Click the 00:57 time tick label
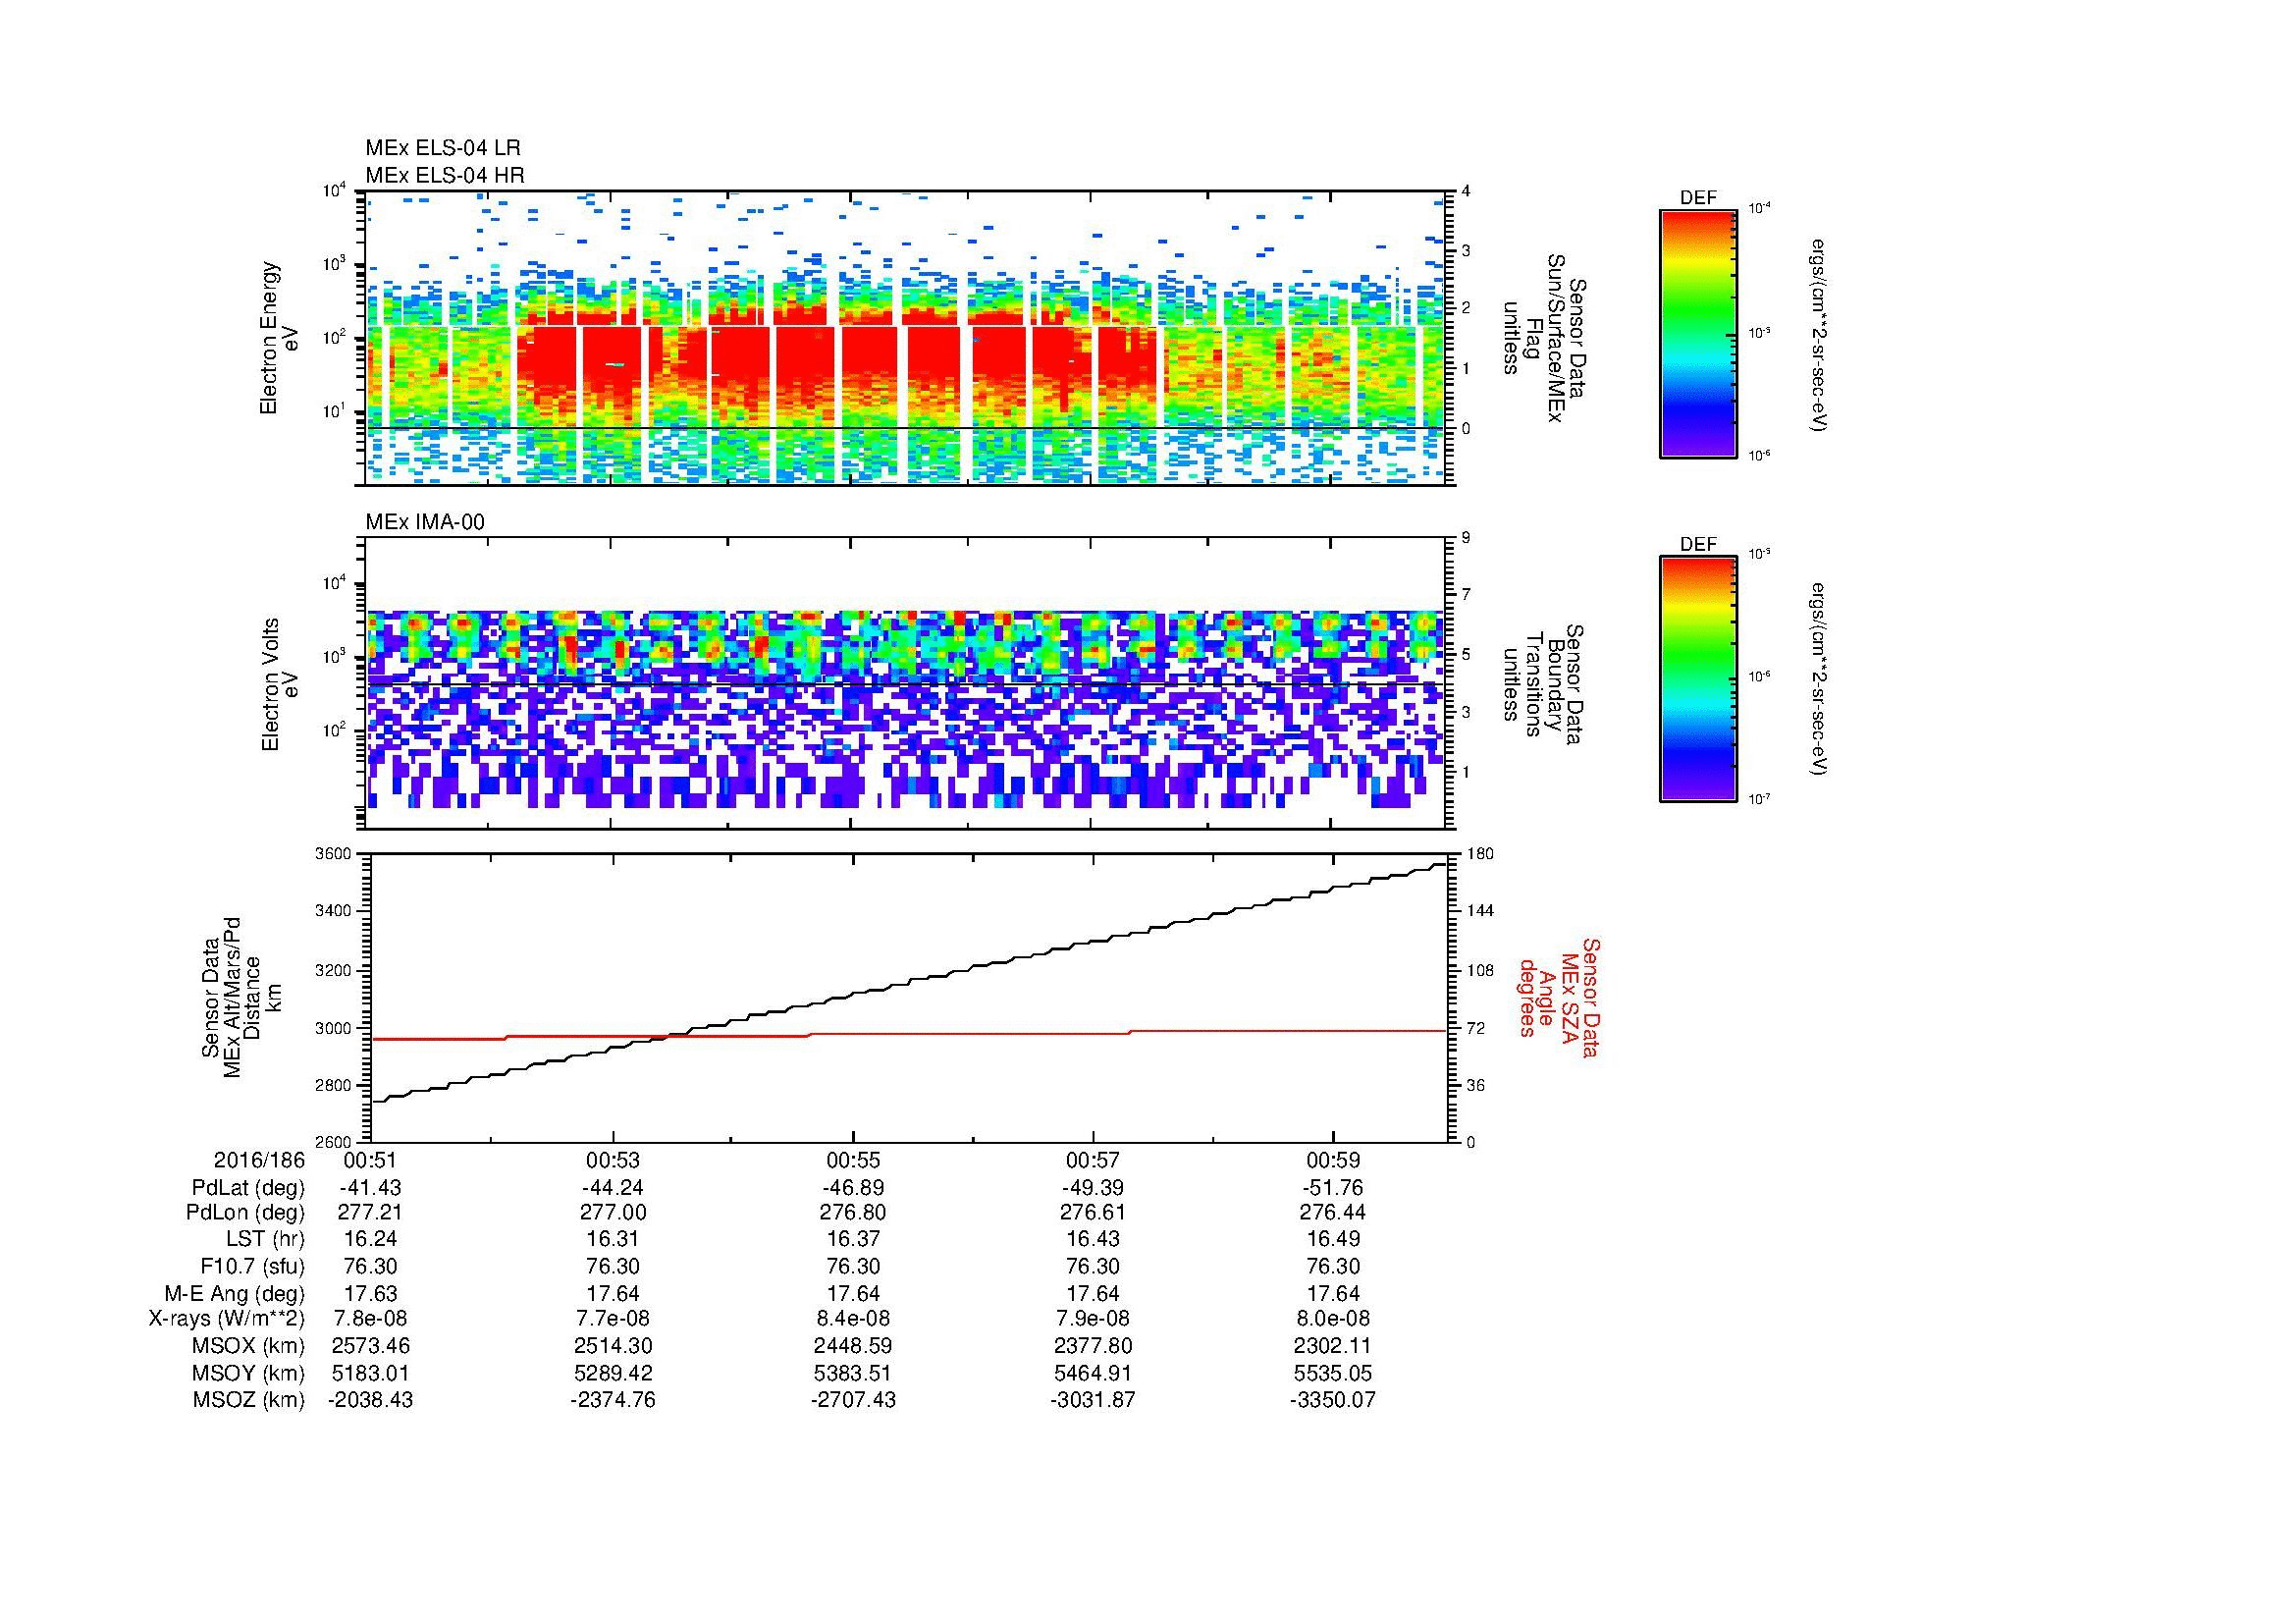2296x1623 pixels. [x=1093, y=1161]
